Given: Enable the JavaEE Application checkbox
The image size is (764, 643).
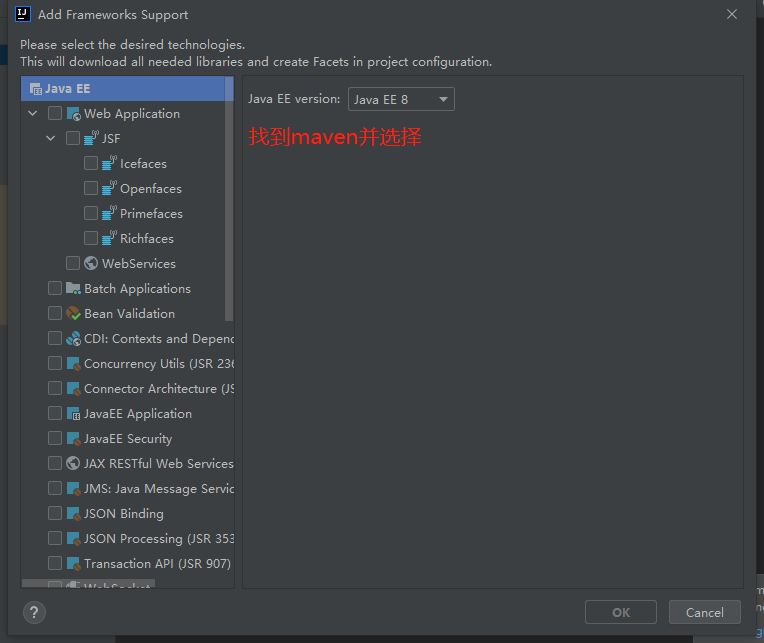Looking at the screenshot, I should [55, 413].
